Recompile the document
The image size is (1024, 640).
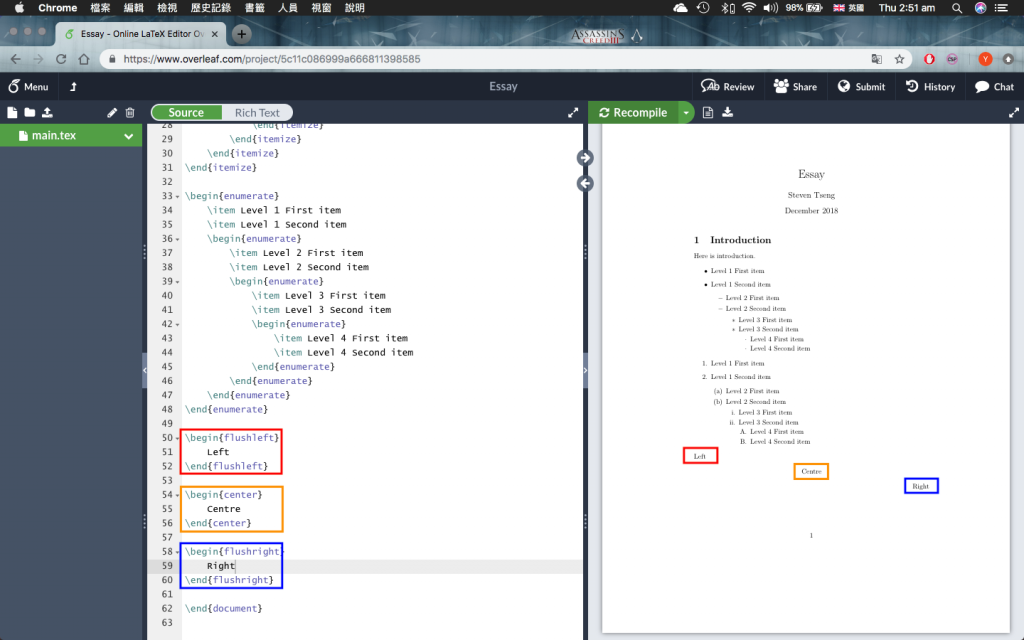pyautogui.click(x=633, y=112)
